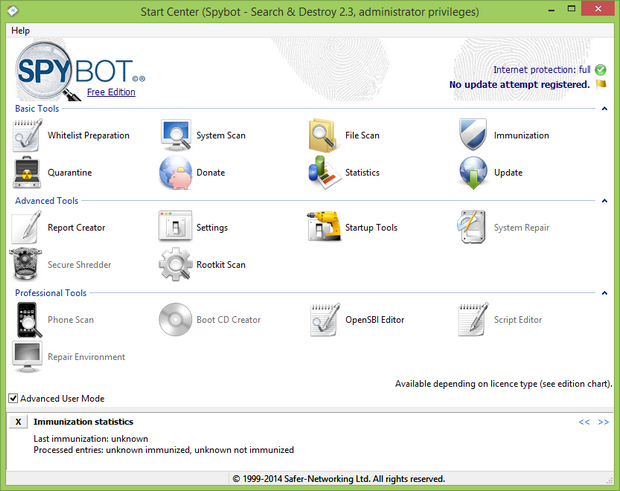Click the Rootkit Scan label
This screenshot has height=491, width=620.
coord(221,264)
